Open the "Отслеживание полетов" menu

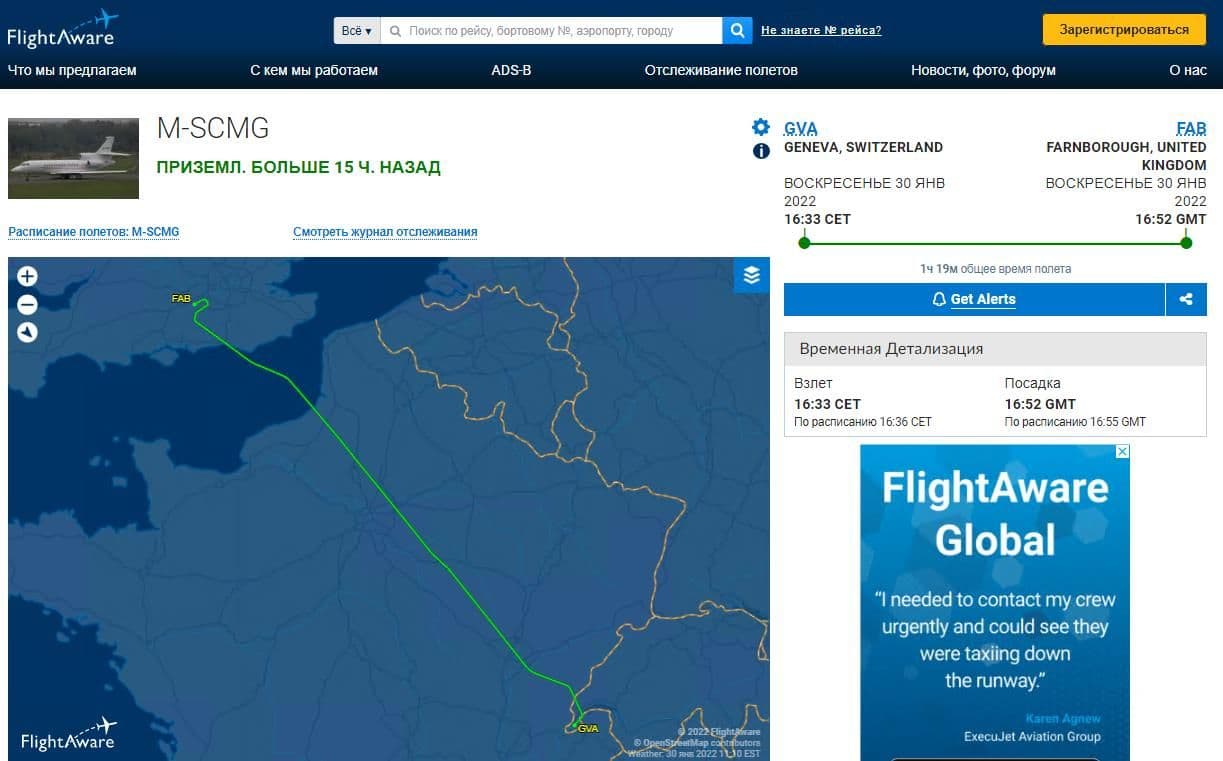coord(721,70)
